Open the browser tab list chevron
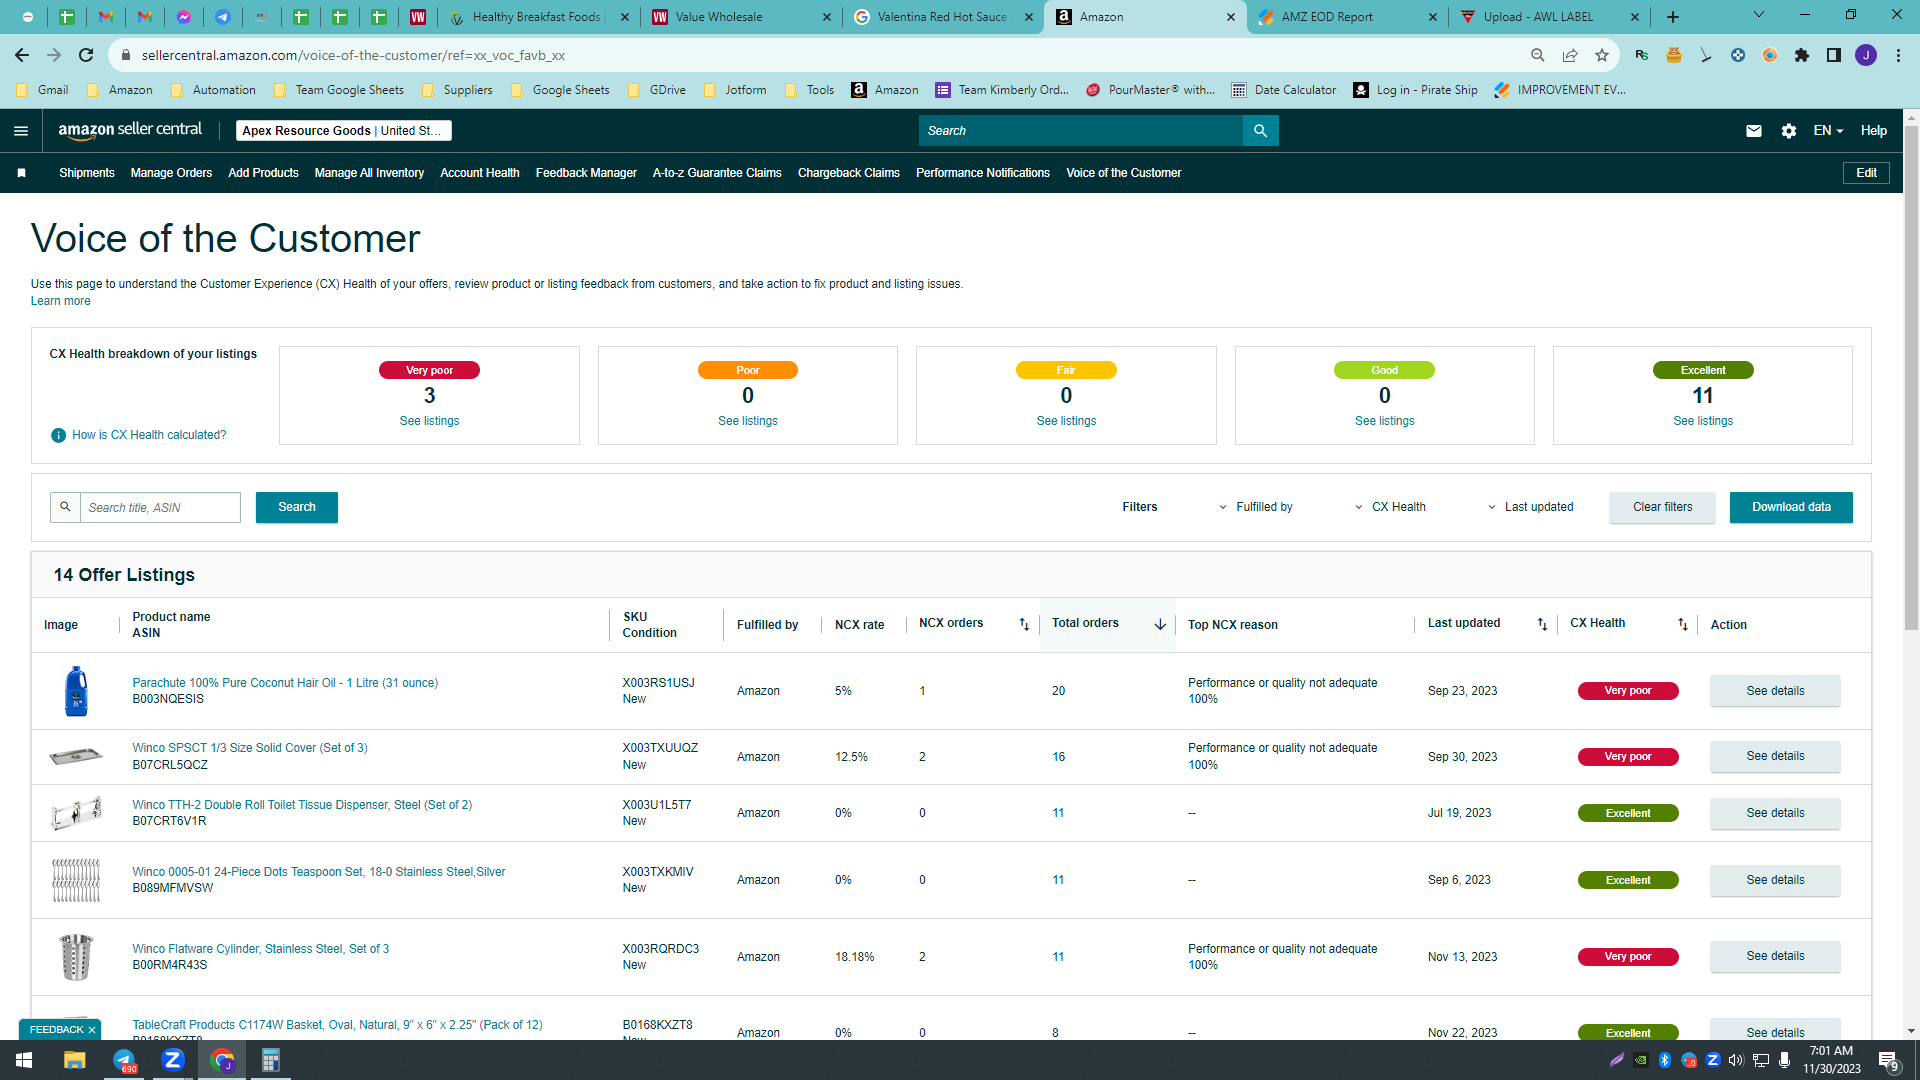This screenshot has height=1080, width=1920. pyautogui.click(x=1759, y=15)
